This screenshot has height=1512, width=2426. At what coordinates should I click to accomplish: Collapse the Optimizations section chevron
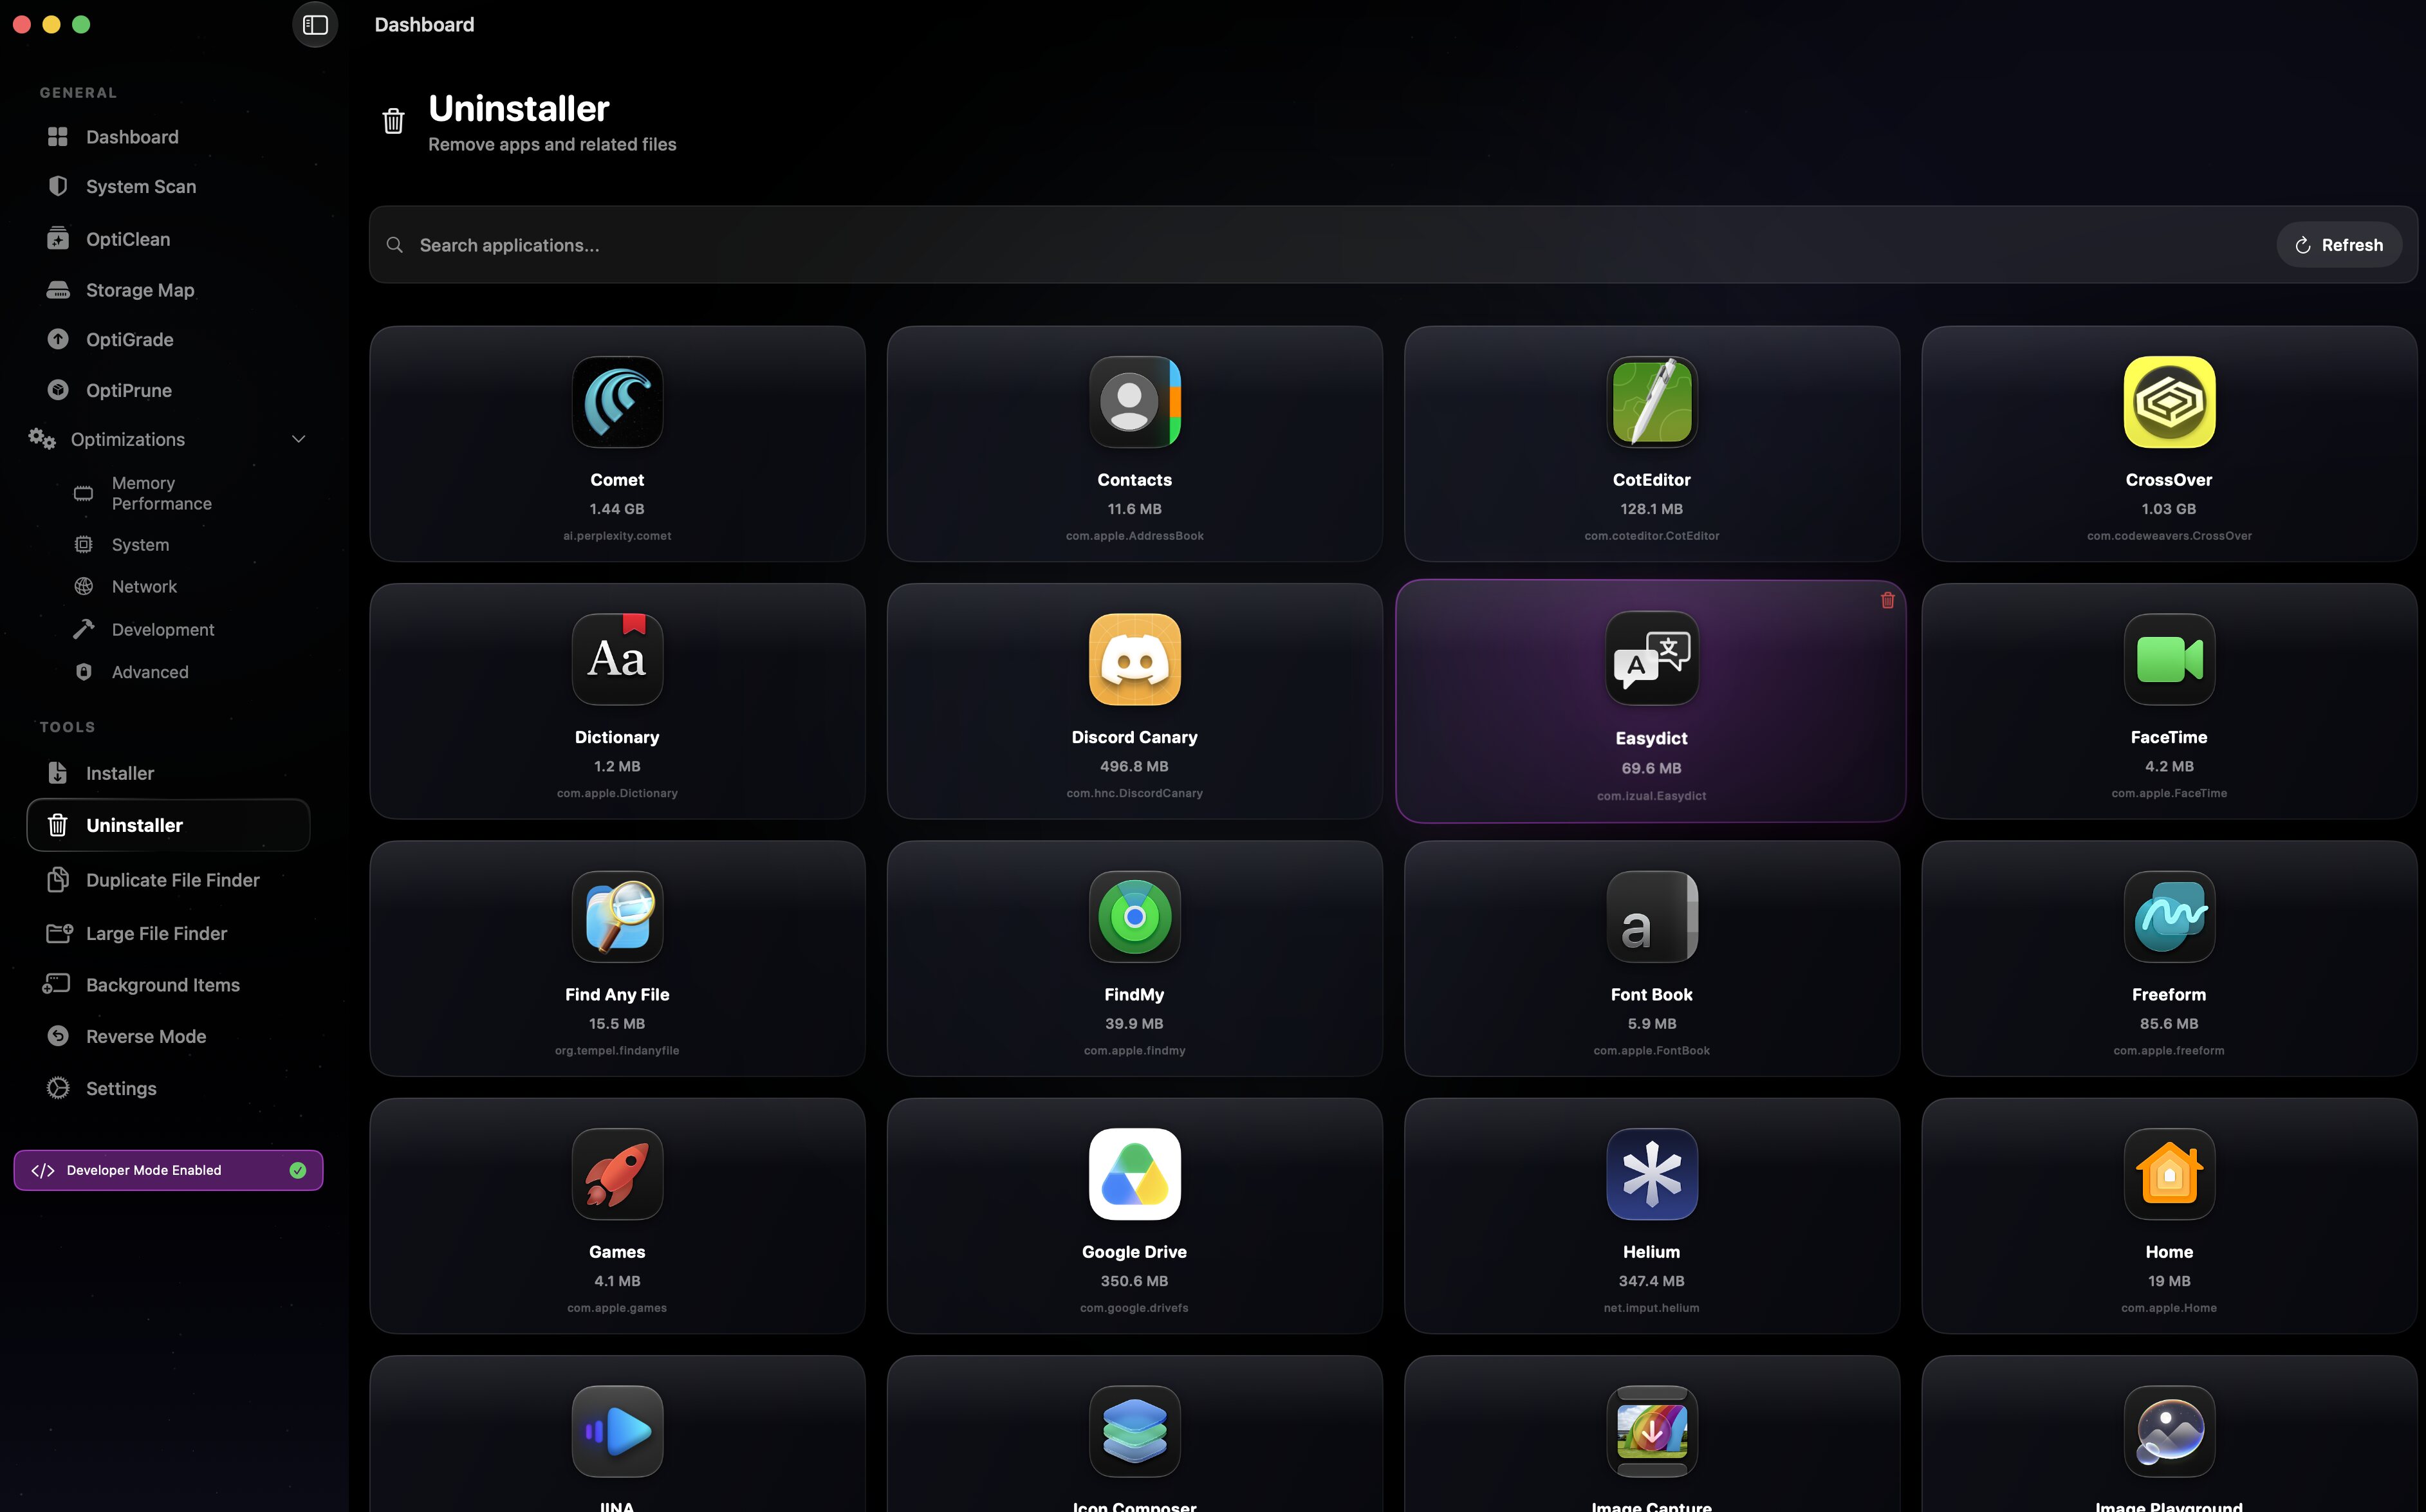(298, 439)
